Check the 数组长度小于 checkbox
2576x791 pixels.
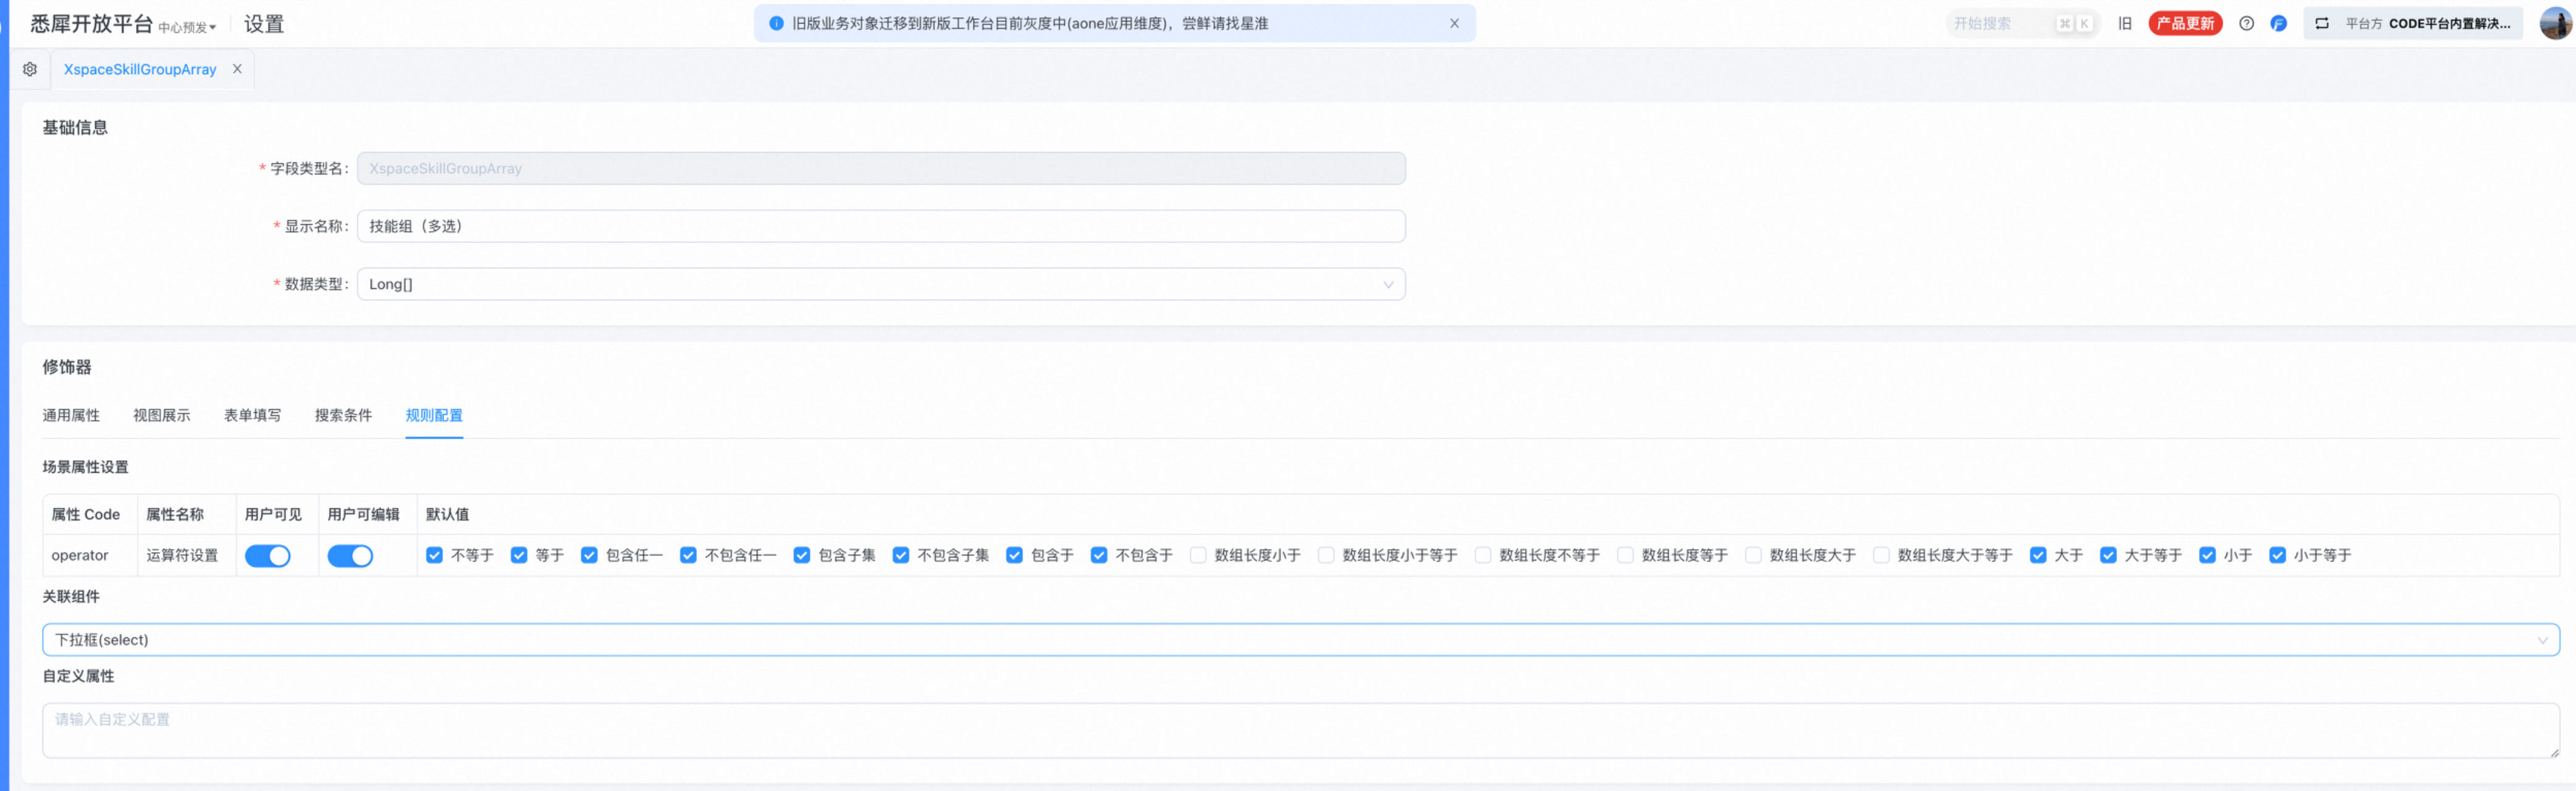pos(1198,555)
